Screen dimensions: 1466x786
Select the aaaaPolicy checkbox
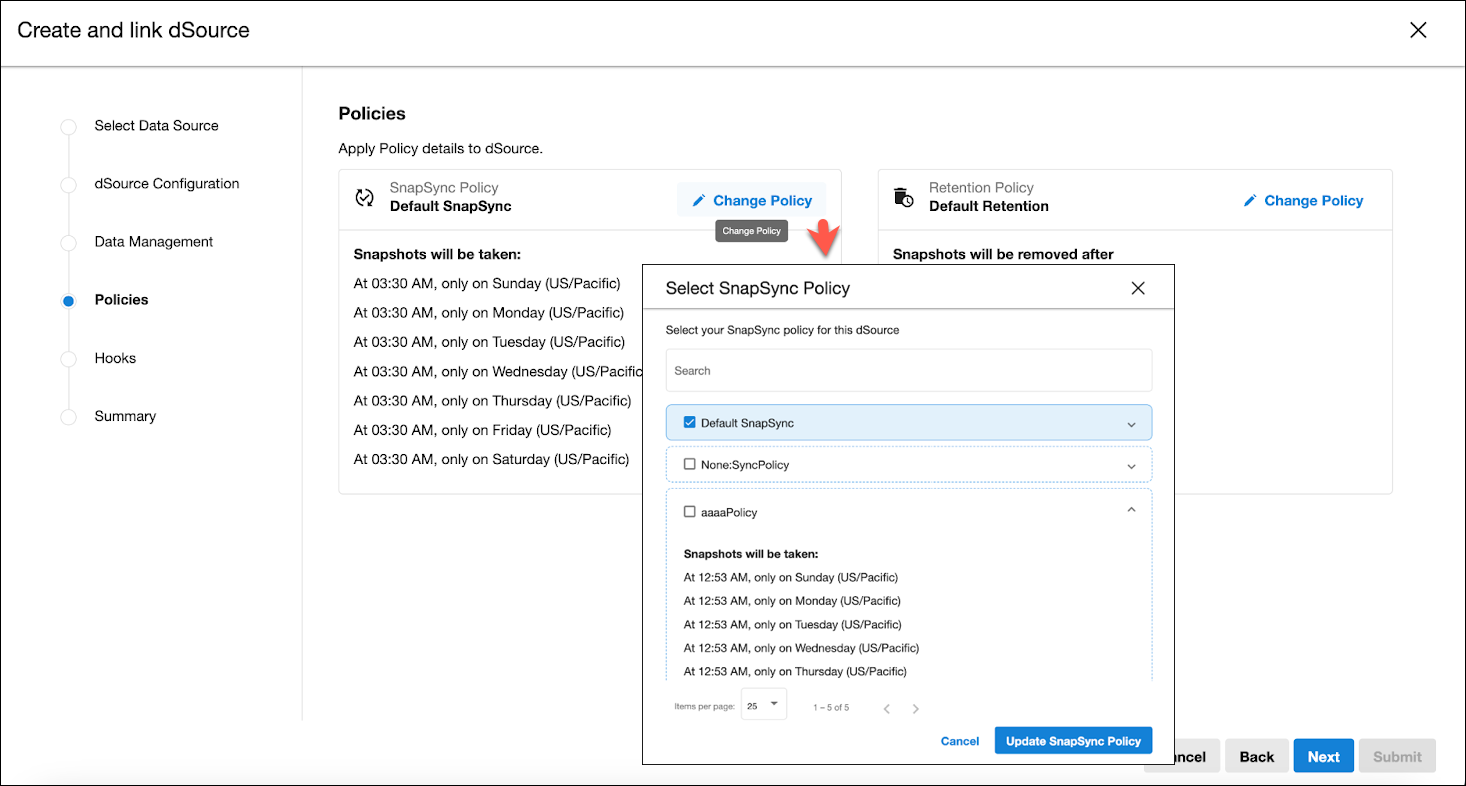coord(689,512)
